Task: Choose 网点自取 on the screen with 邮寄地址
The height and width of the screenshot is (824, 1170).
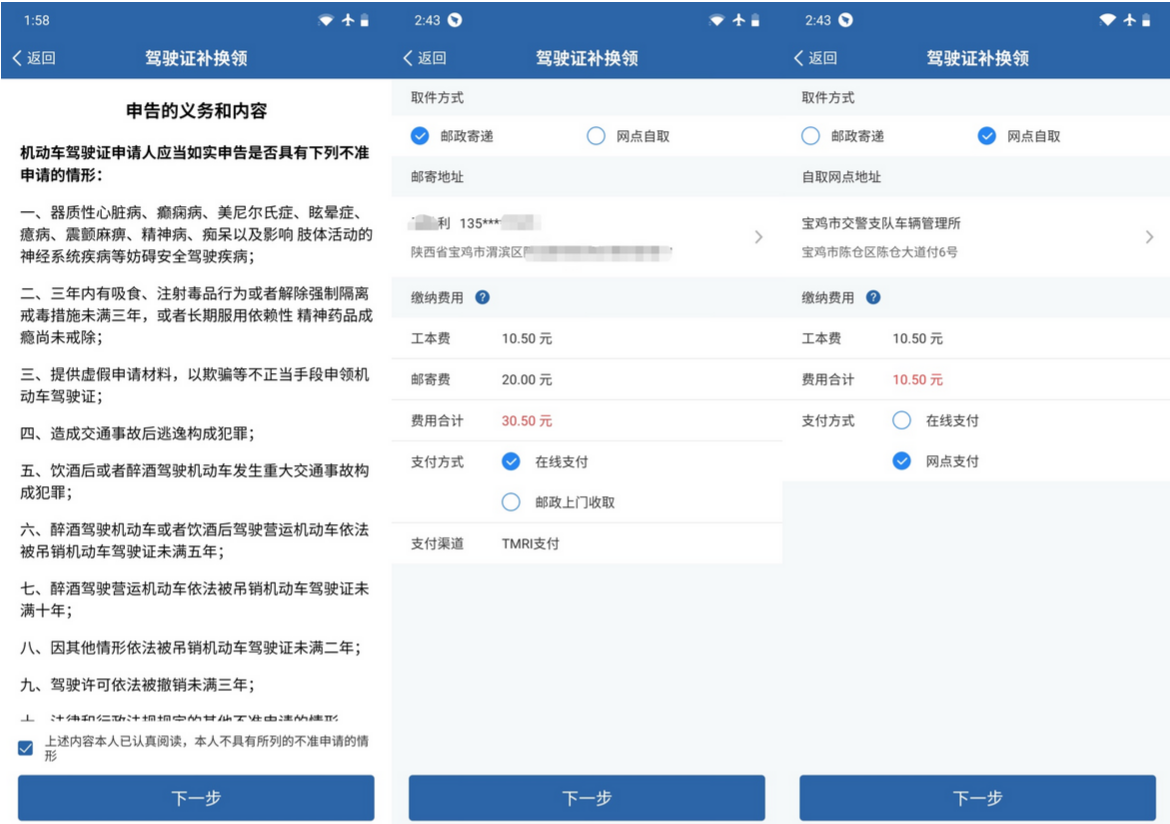Action: pos(596,136)
